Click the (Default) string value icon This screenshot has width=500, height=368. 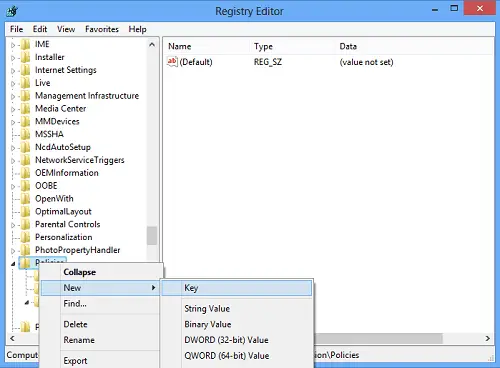[172, 62]
